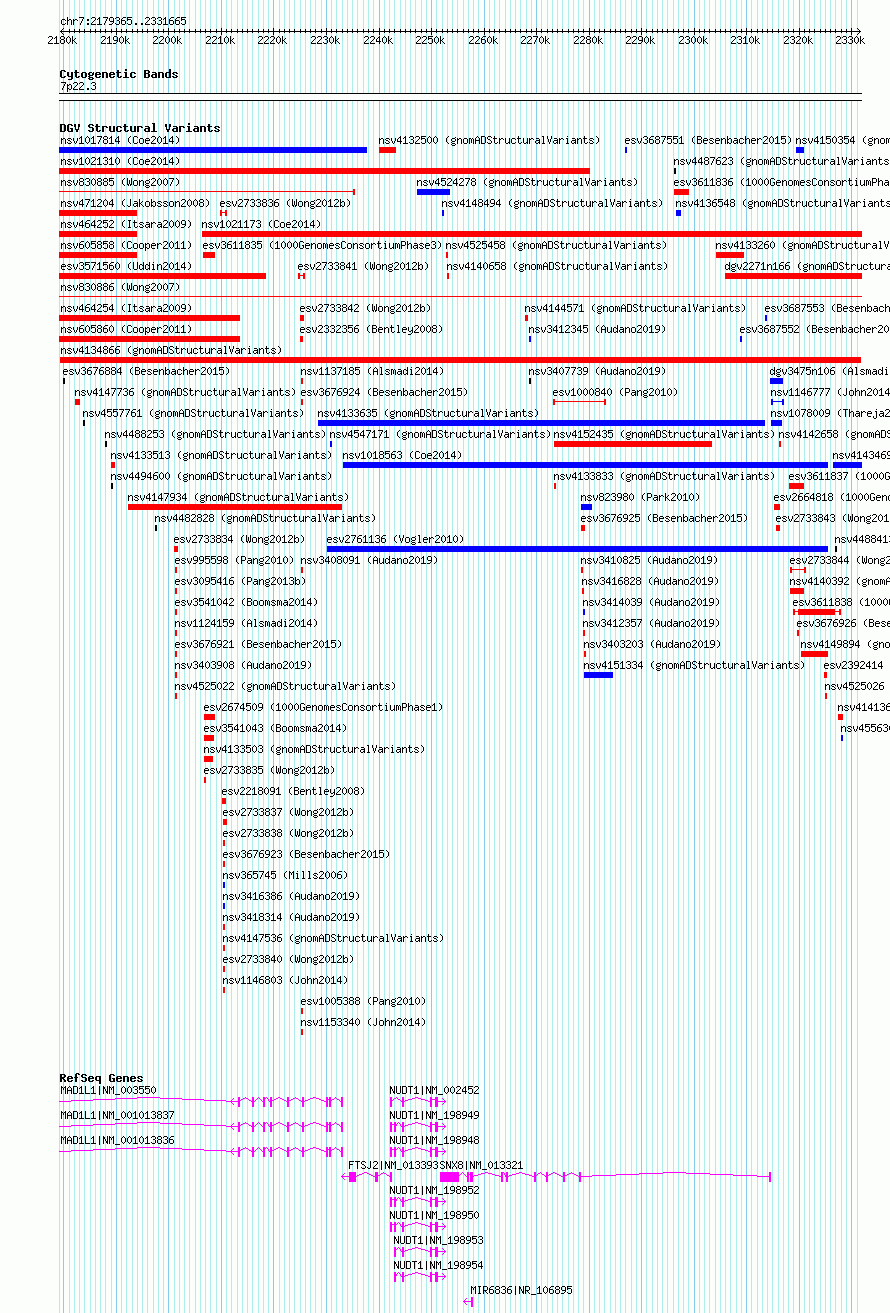Open variant esv1000840 (Pang2010)

click(x=615, y=392)
